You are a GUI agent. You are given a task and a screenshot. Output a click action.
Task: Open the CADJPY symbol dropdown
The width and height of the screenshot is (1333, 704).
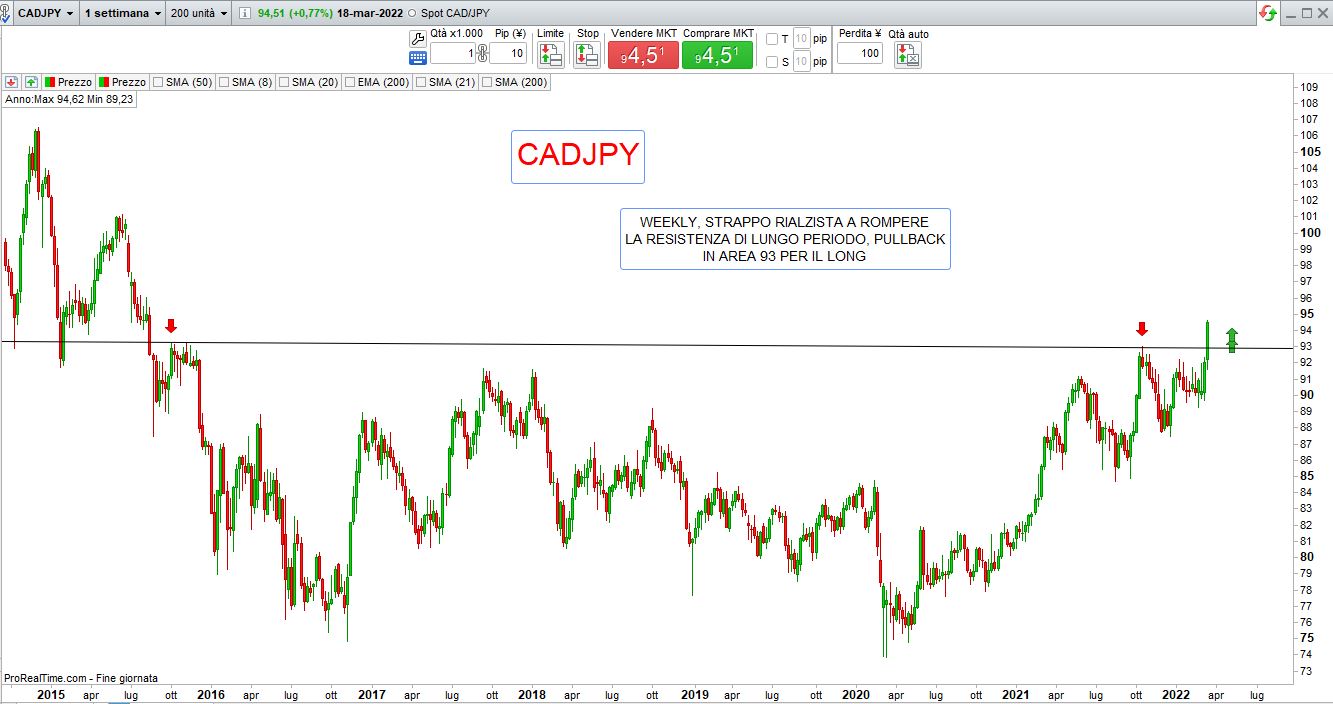coord(44,13)
